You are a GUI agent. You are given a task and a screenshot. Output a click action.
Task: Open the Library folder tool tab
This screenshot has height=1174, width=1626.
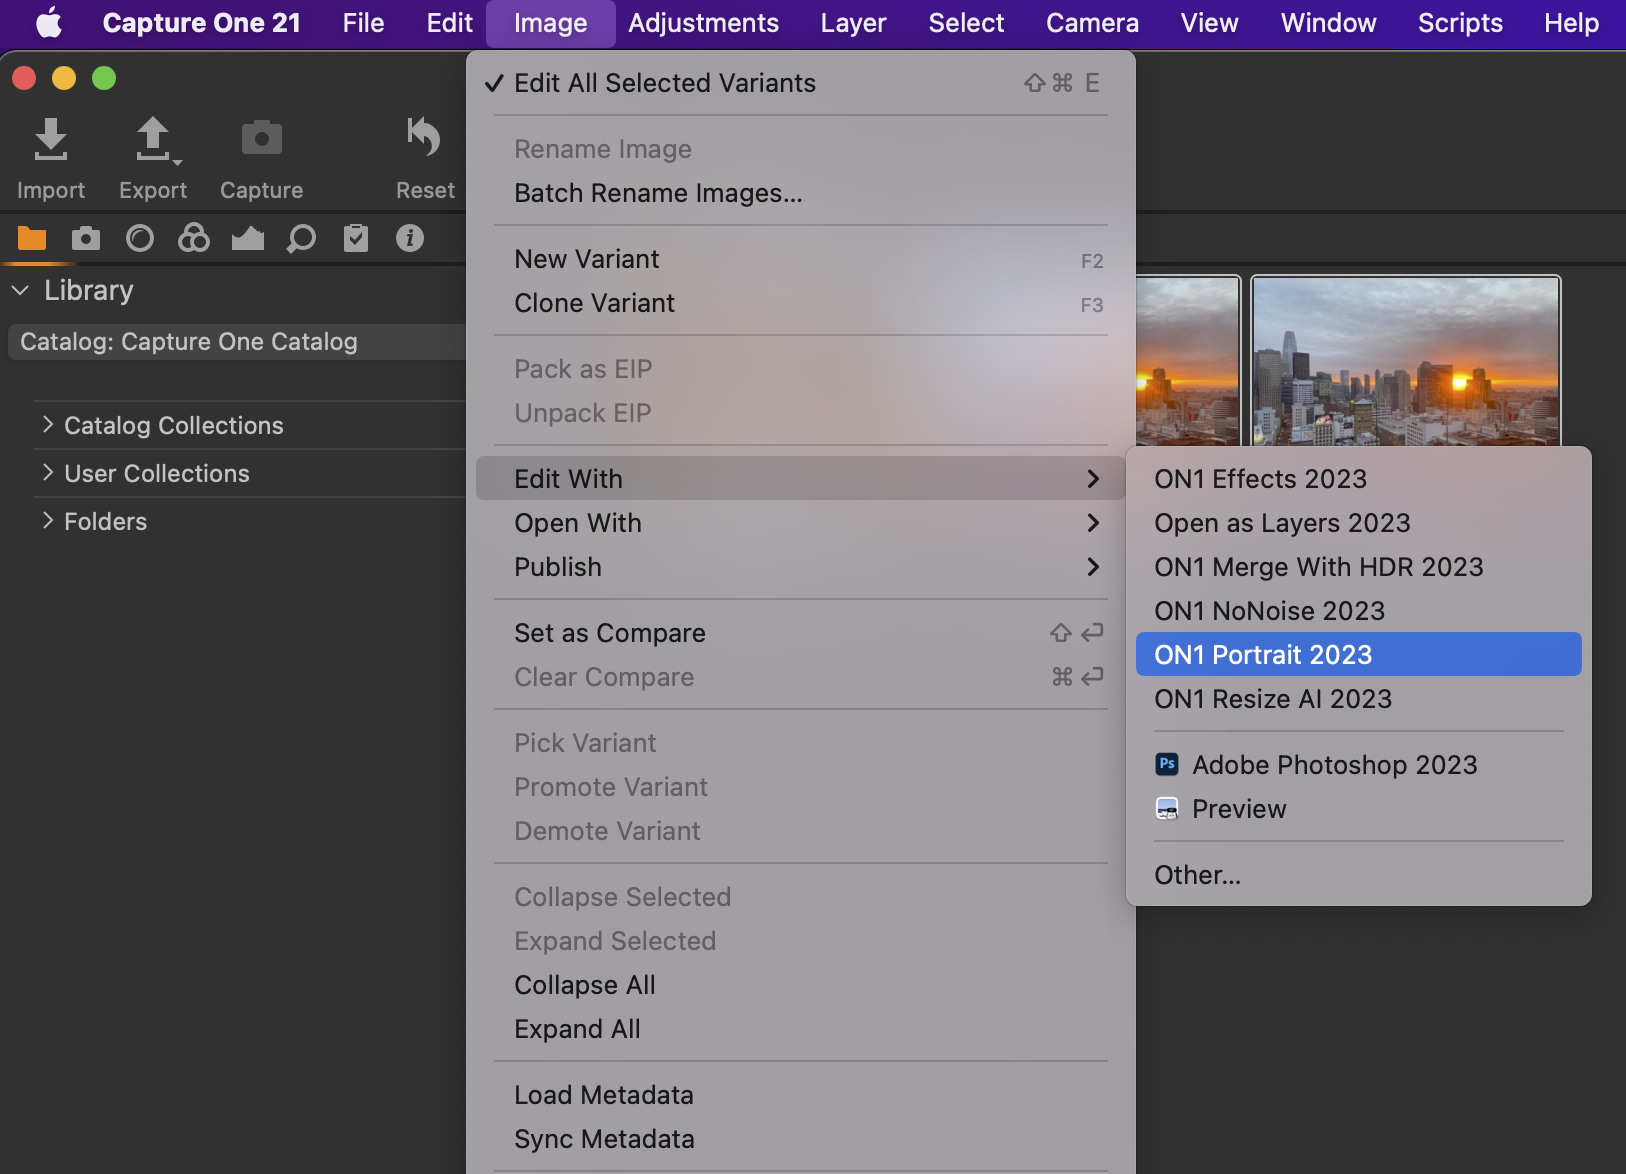tap(32, 238)
